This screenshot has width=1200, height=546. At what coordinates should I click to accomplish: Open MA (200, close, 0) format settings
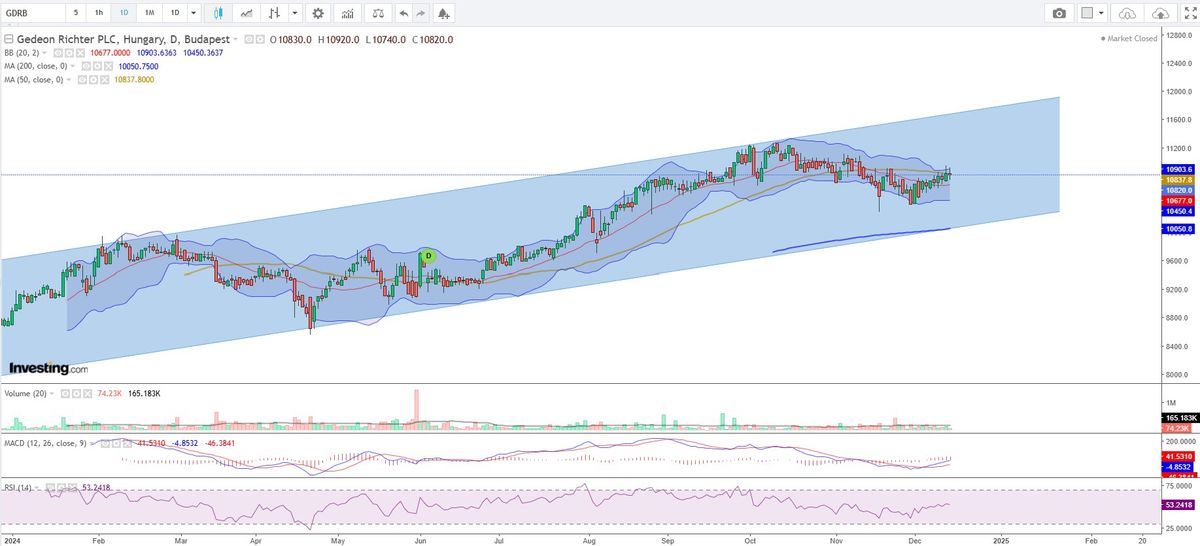click(x=97, y=66)
